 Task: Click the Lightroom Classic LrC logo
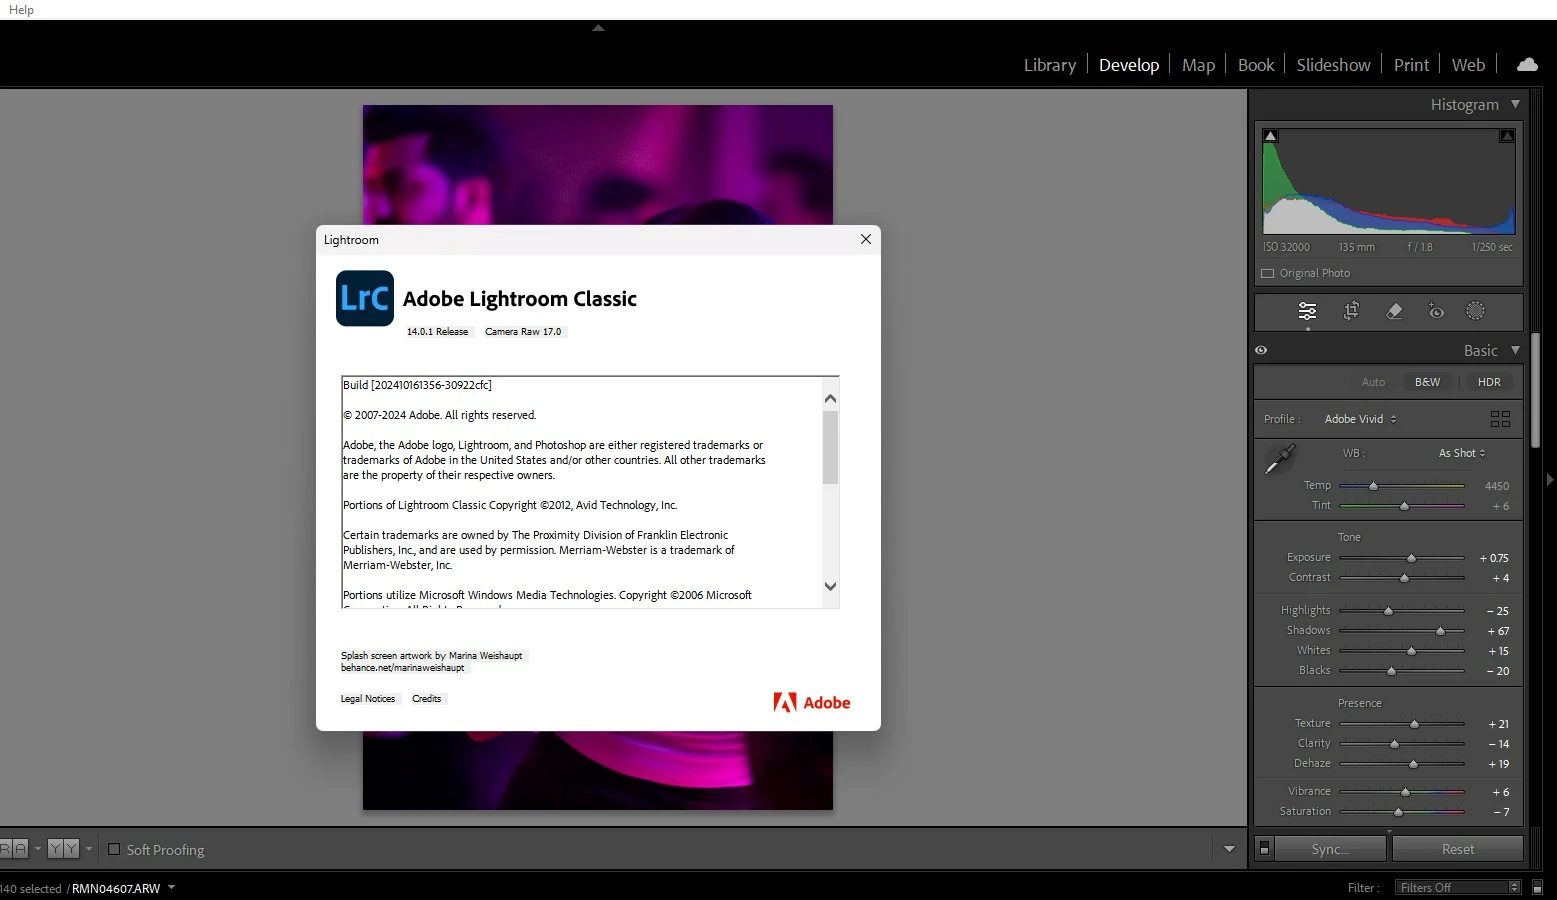[x=365, y=298]
